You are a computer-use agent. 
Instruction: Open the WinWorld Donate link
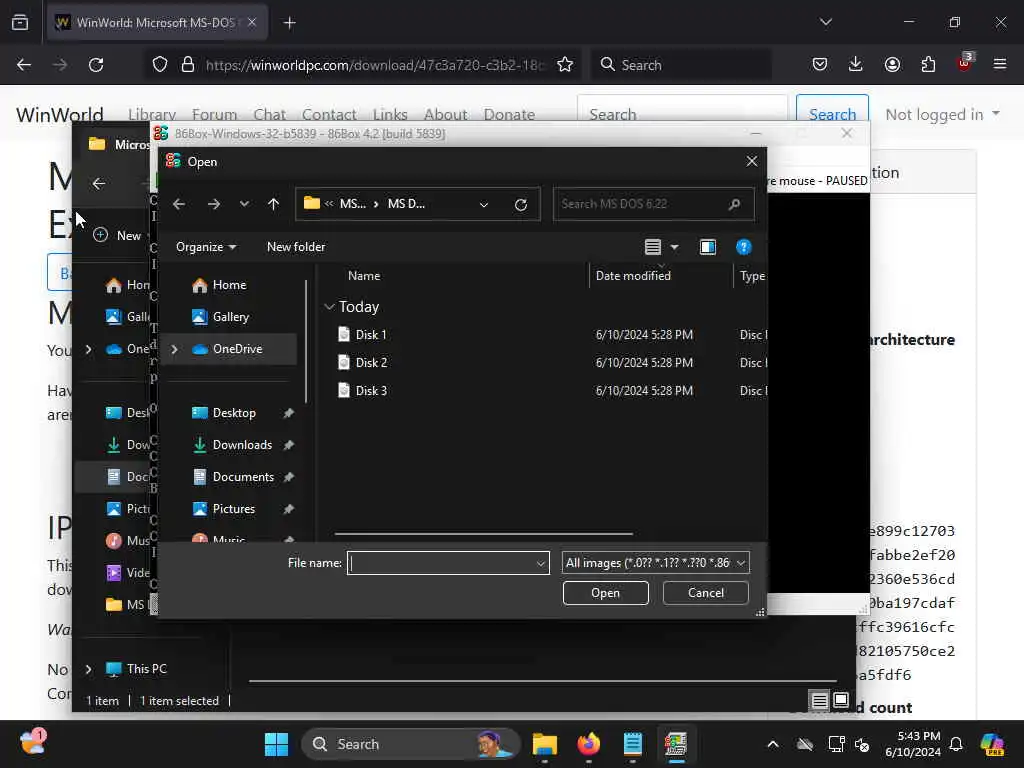point(509,114)
